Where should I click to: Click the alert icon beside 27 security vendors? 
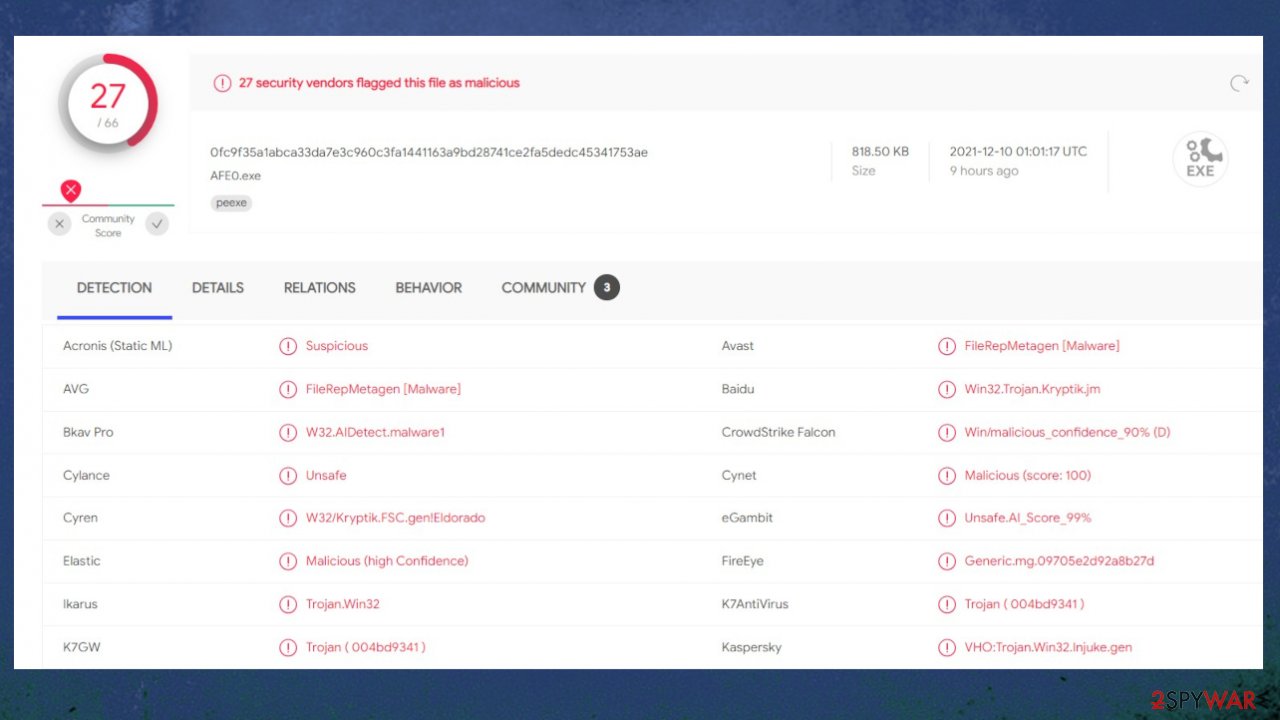tap(223, 83)
